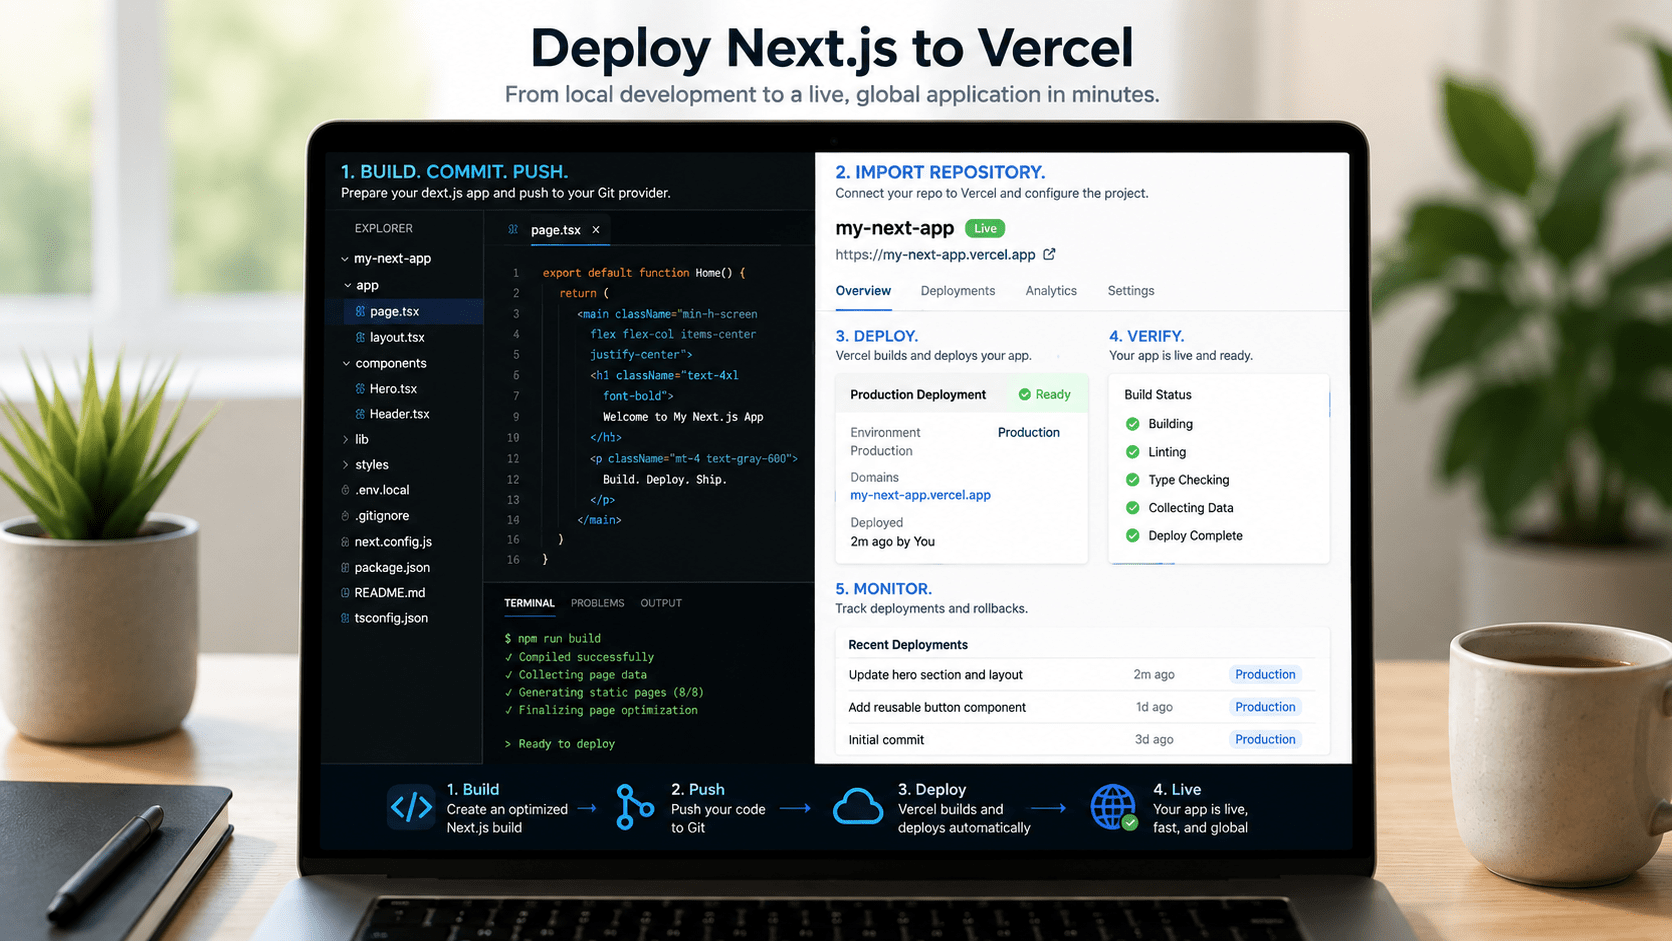Image resolution: width=1672 pixels, height=941 pixels.
Task: Open the Settings tab
Action: point(1131,291)
